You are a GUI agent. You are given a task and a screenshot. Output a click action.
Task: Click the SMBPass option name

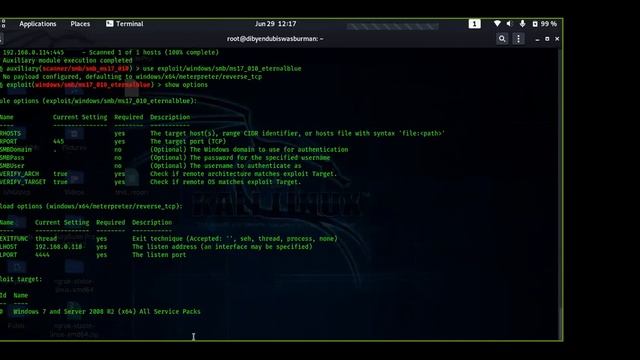point(12,158)
